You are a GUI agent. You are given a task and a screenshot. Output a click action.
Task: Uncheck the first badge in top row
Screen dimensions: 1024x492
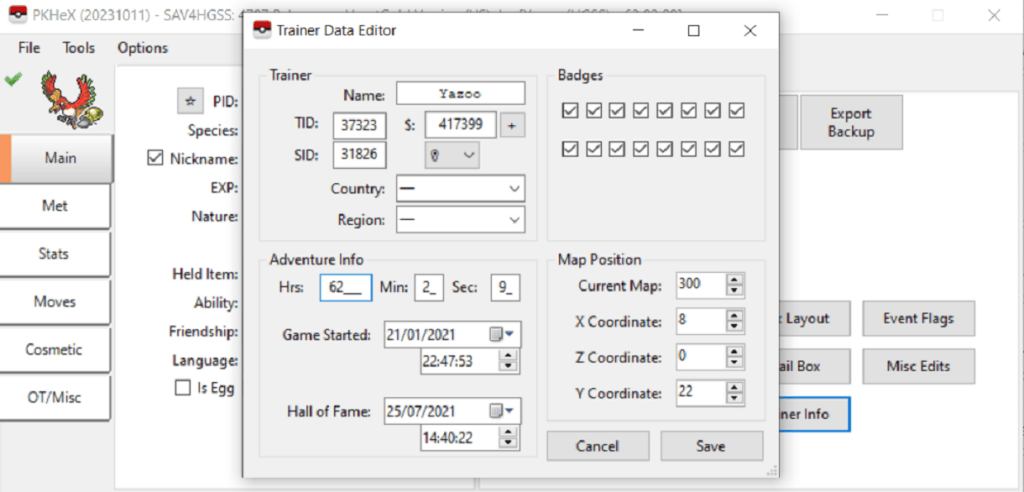tap(570, 110)
